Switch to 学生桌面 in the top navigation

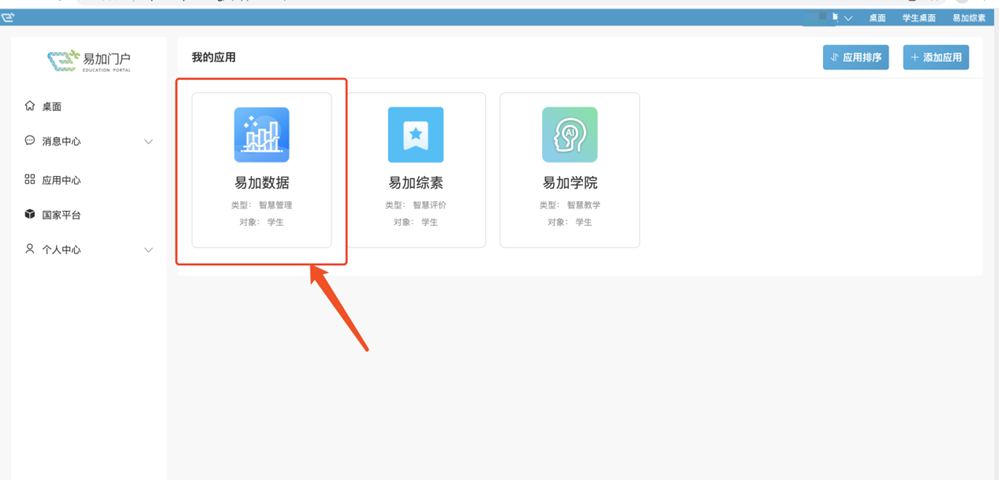coord(919,18)
